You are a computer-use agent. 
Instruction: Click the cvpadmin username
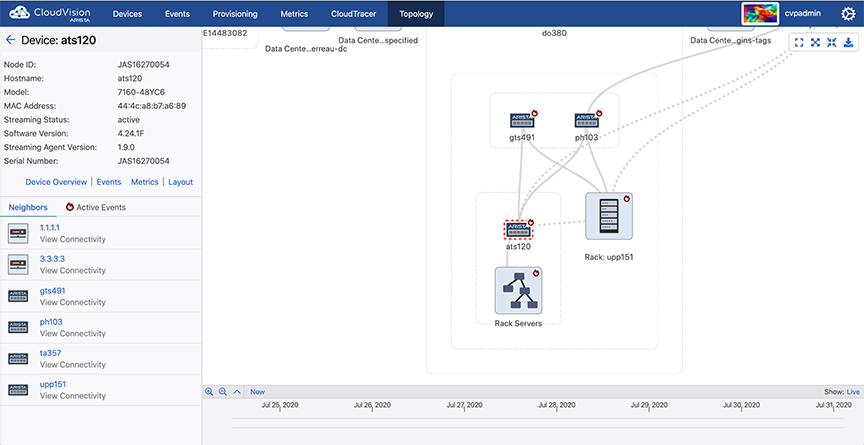(803, 14)
